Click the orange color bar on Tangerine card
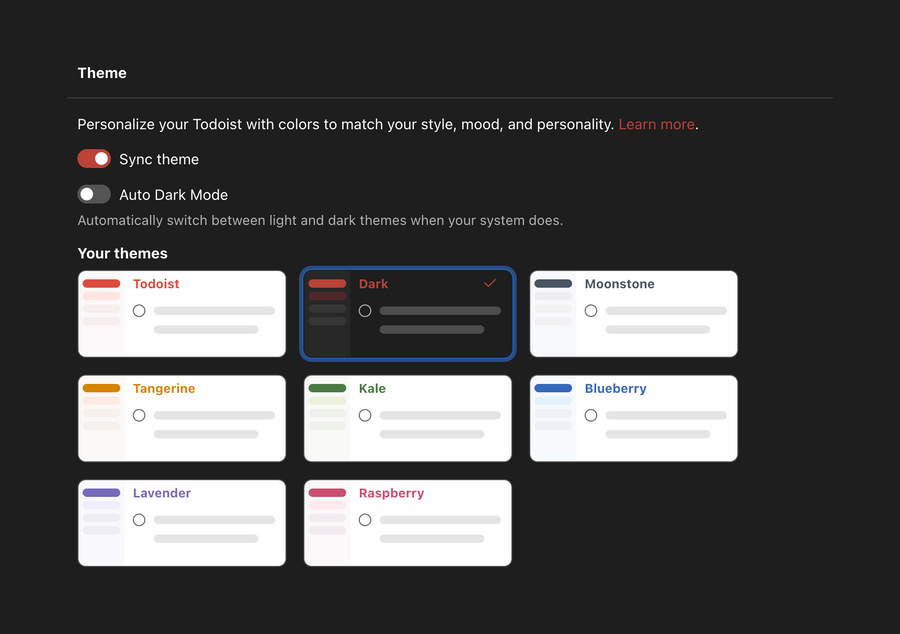This screenshot has width=900, height=634. [102, 389]
